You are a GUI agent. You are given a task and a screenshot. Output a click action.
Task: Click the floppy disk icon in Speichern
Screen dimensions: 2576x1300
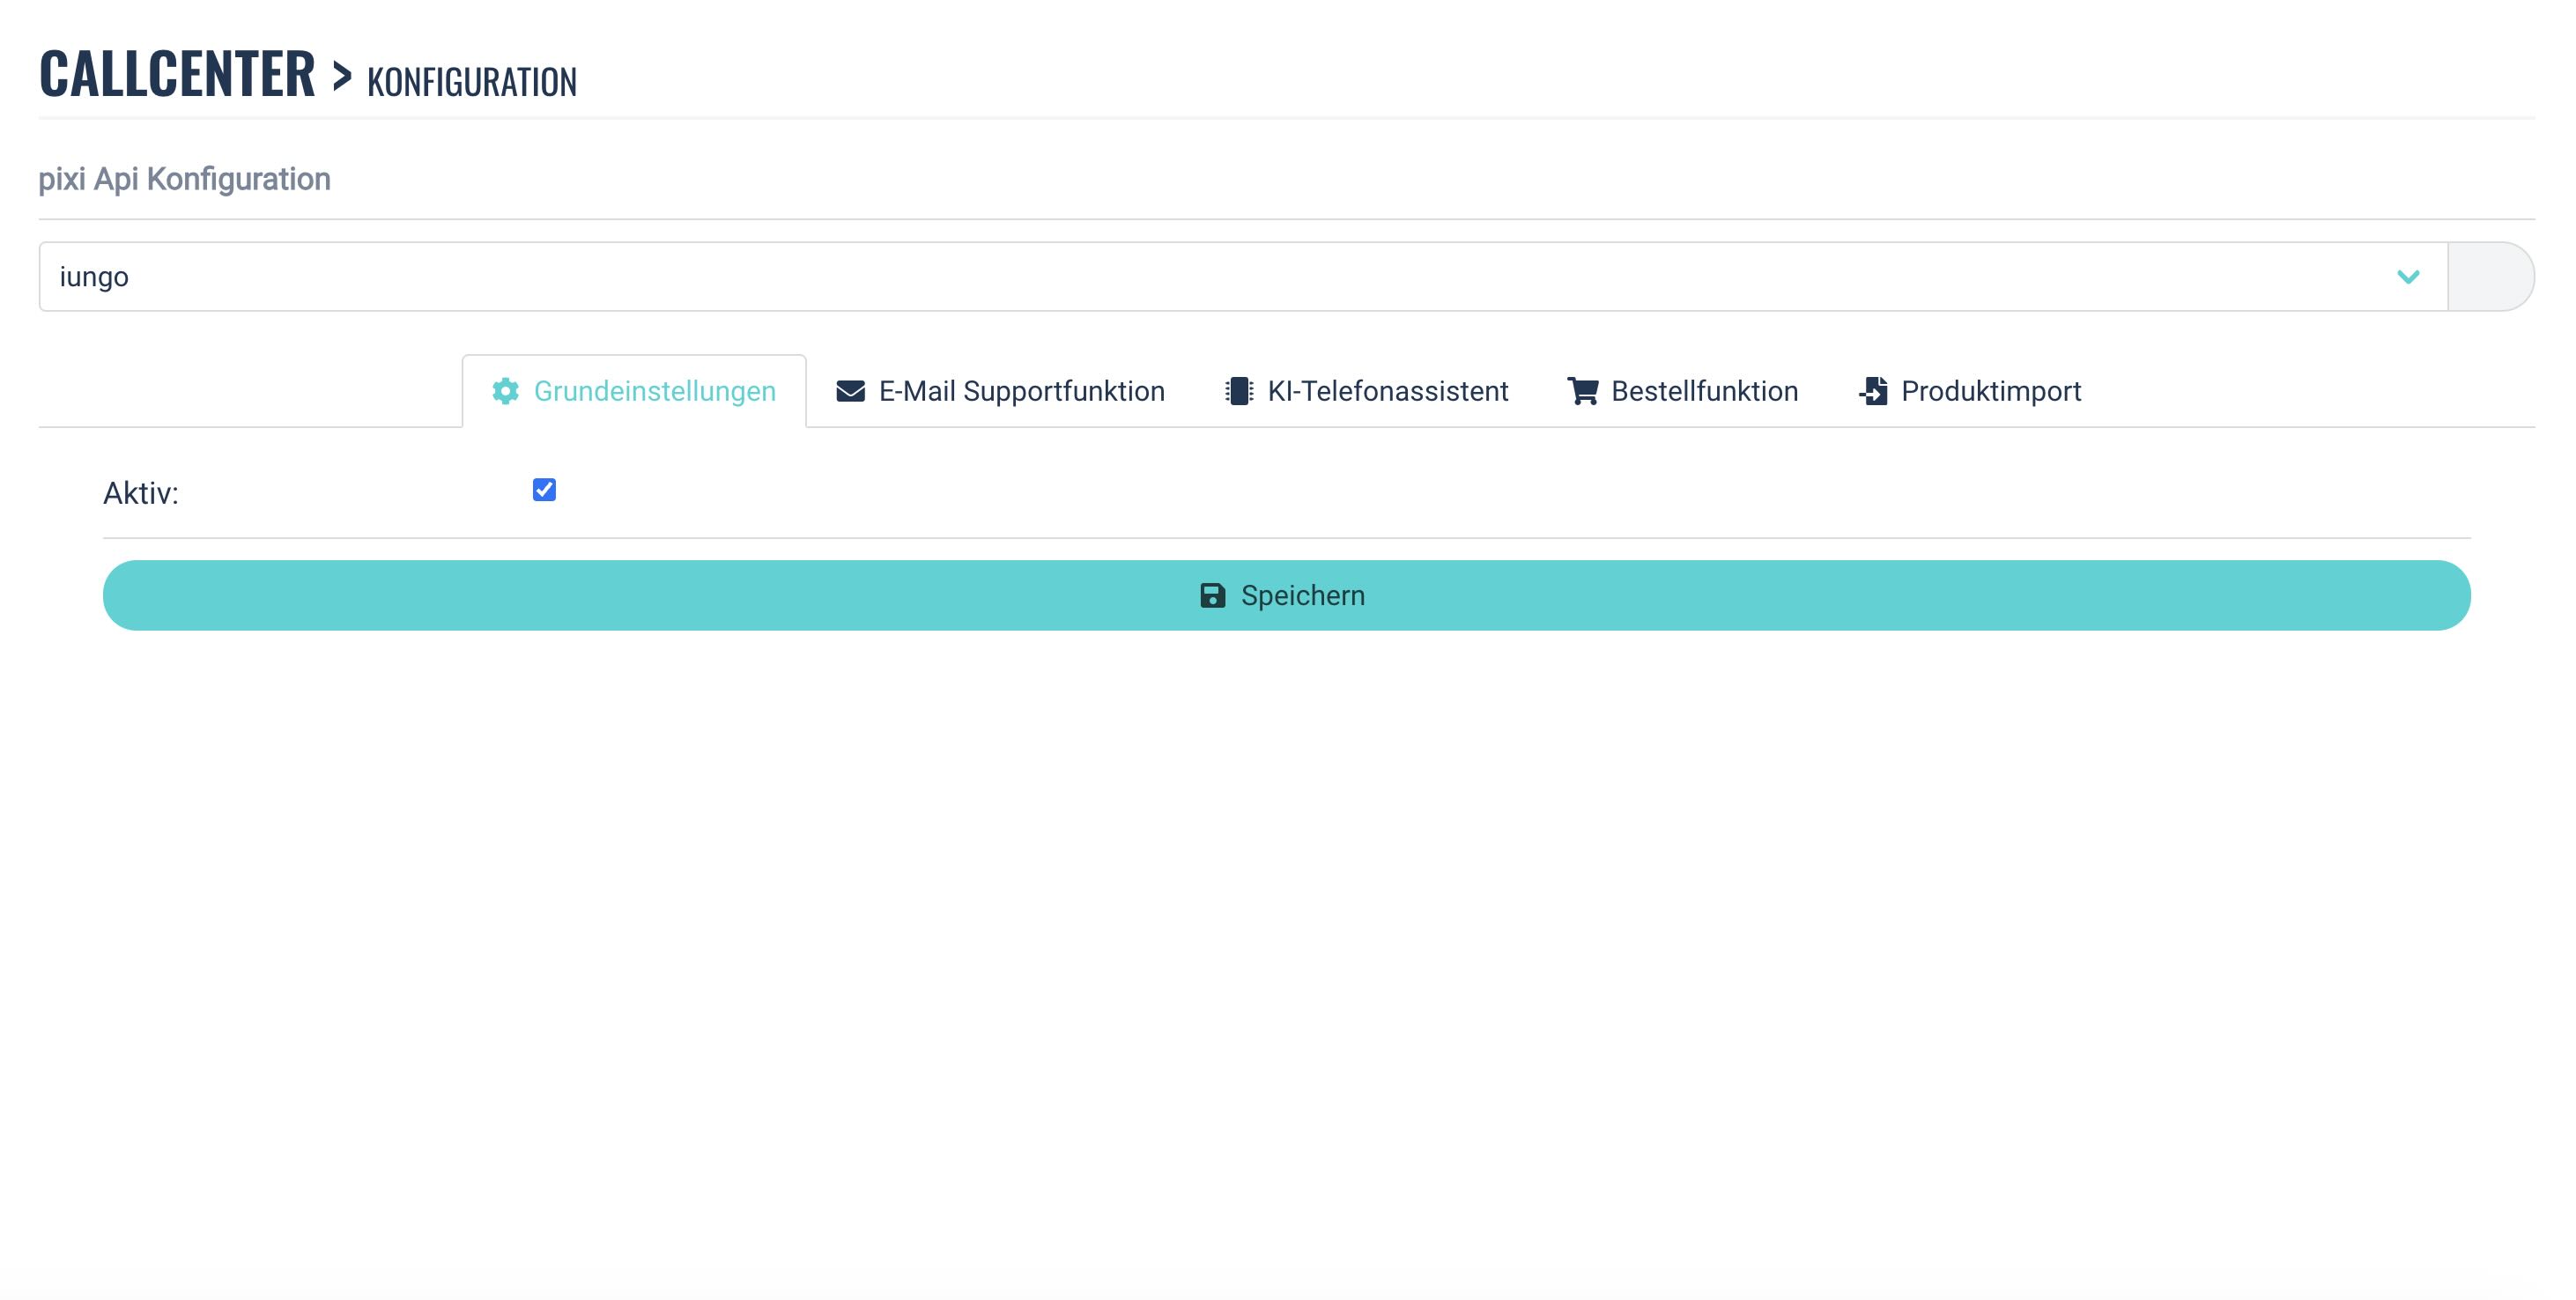point(1212,596)
